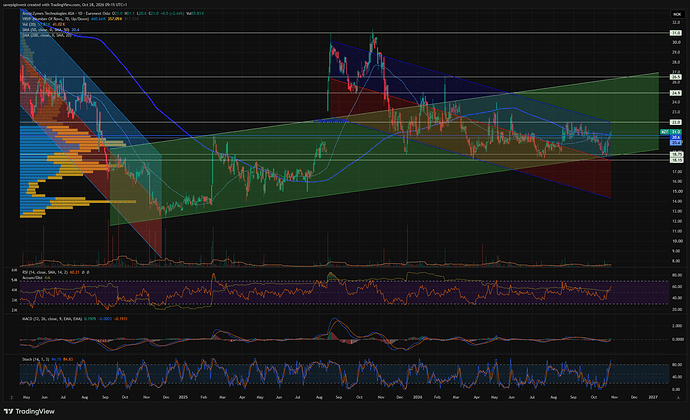The height and width of the screenshot is (420, 690).
Task: Click the green 21.0 last price label
Action: click(x=675, y=132)
